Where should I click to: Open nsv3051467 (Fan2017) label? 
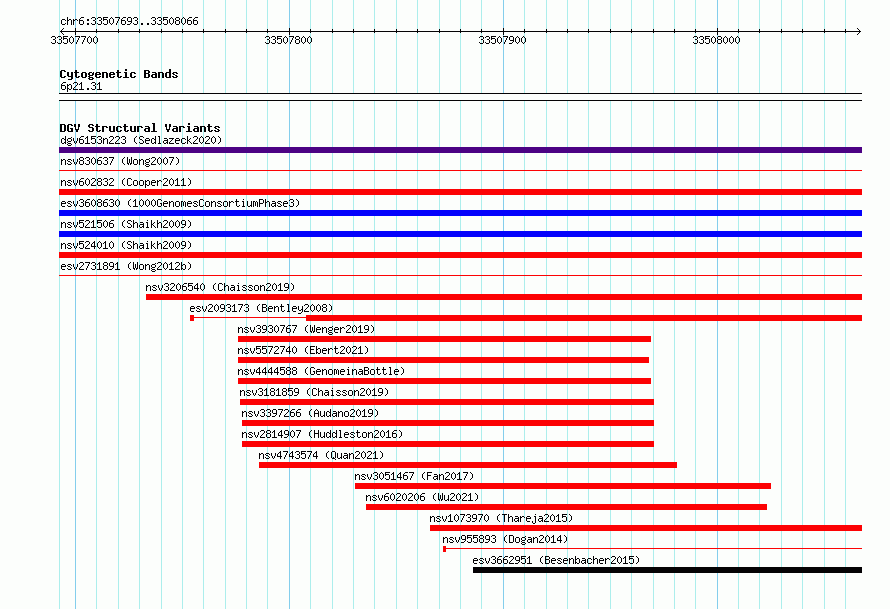[414, 476]
